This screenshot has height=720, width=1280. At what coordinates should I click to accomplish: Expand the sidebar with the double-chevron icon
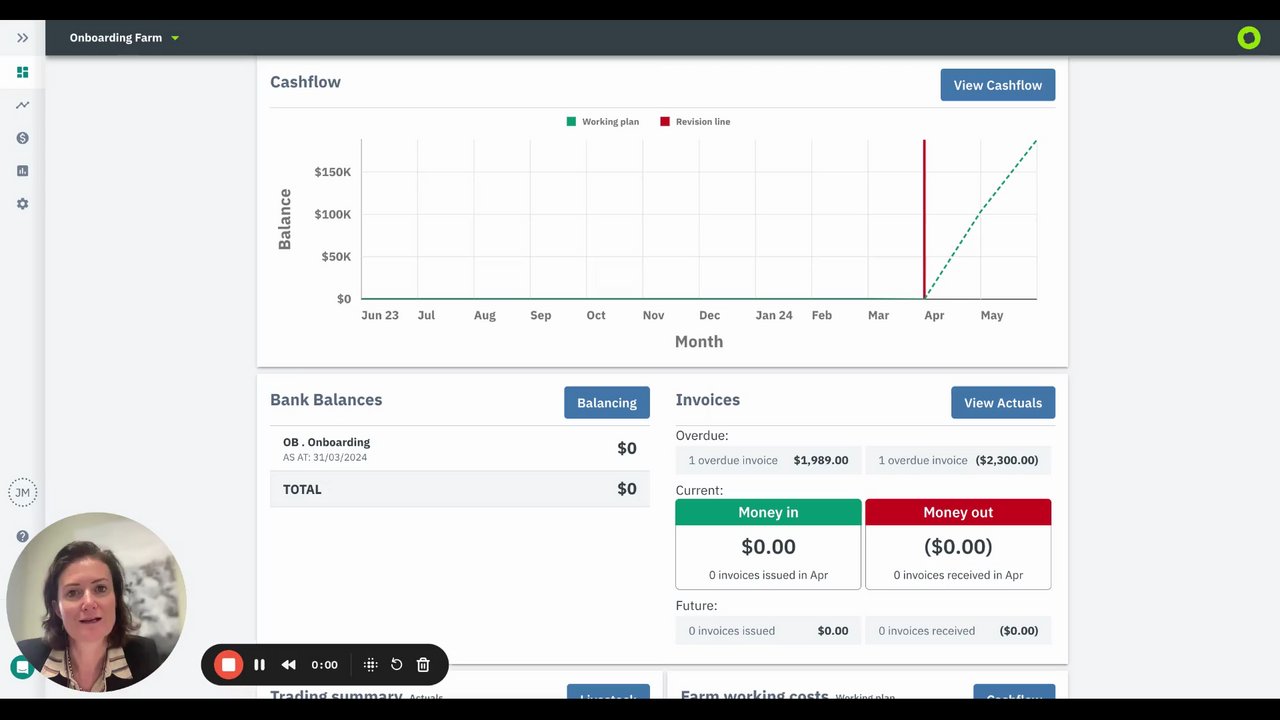coord(22,38)
